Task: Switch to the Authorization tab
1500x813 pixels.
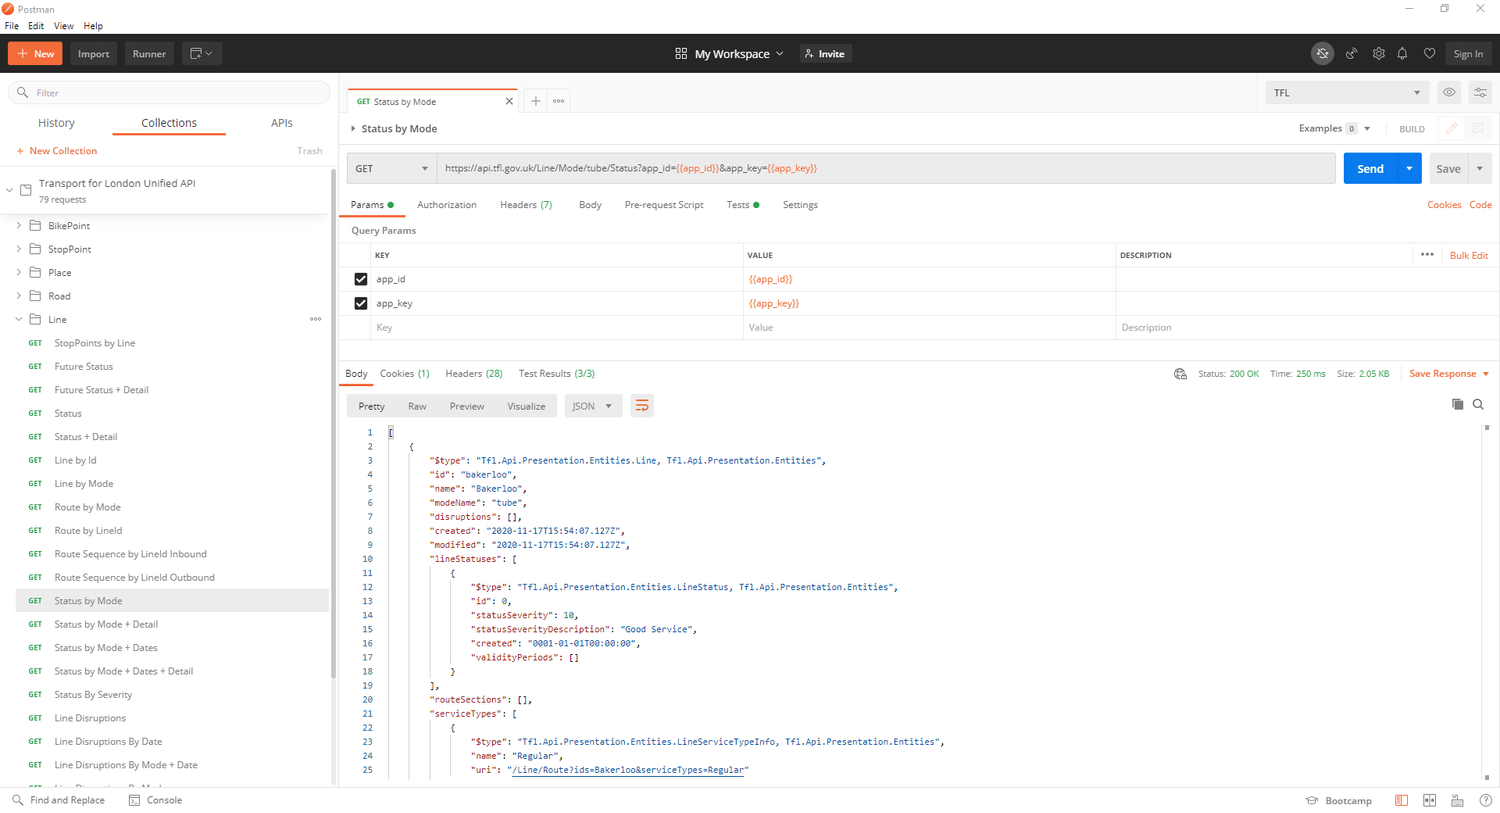Action: pyautogui.click(x=446, y=204)
